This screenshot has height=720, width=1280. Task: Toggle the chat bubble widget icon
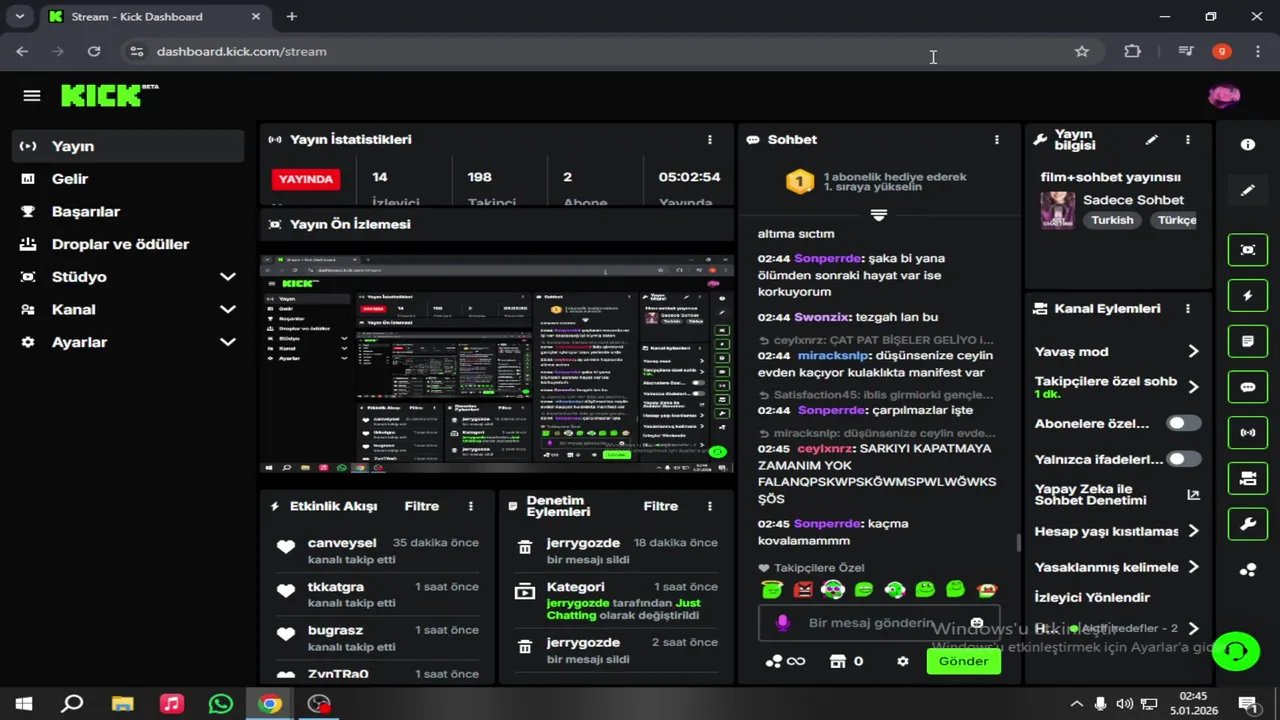pyautogui.click(x=1248, y=387)
